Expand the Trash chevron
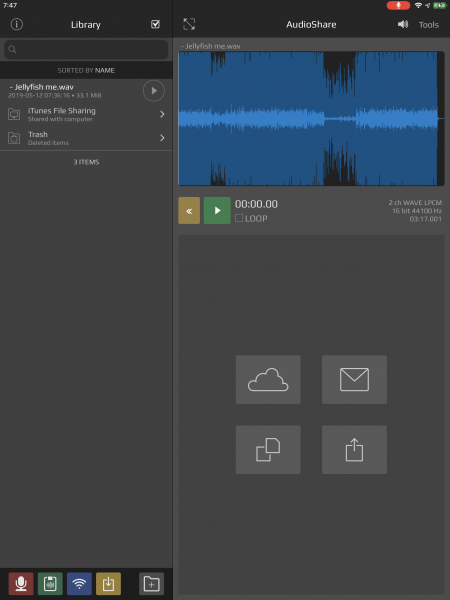 tap(162, 138)
